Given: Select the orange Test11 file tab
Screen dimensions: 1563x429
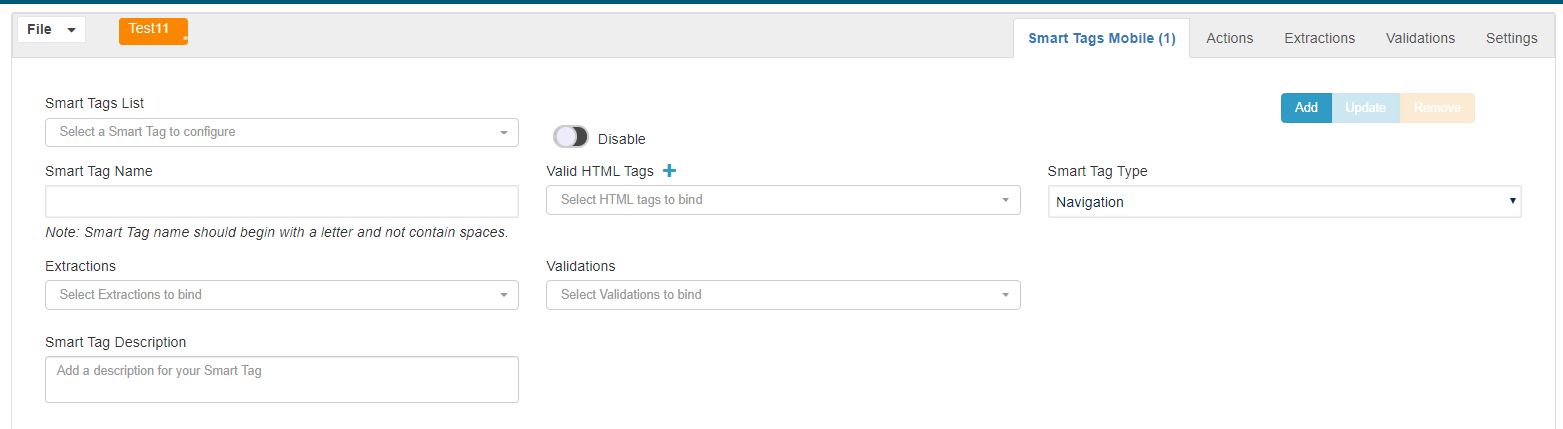Looking at the screenshot, I should [x=153, y=31].
